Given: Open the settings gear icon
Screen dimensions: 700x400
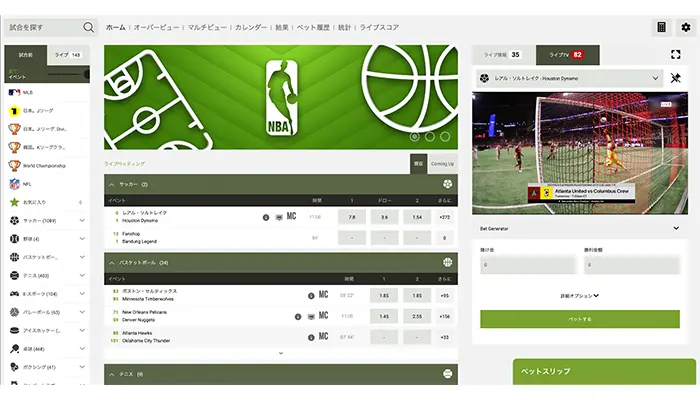Looking at the screenshot, I should [x=686, y=27].
